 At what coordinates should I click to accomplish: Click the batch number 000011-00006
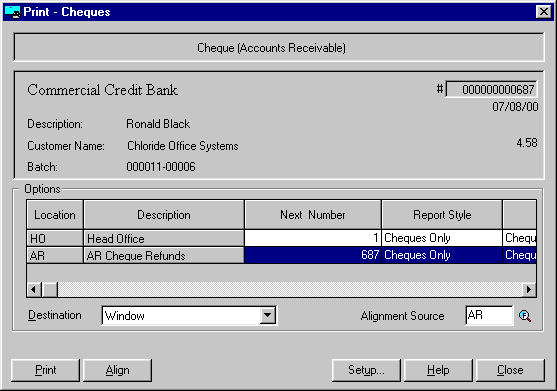click(161, 167)
